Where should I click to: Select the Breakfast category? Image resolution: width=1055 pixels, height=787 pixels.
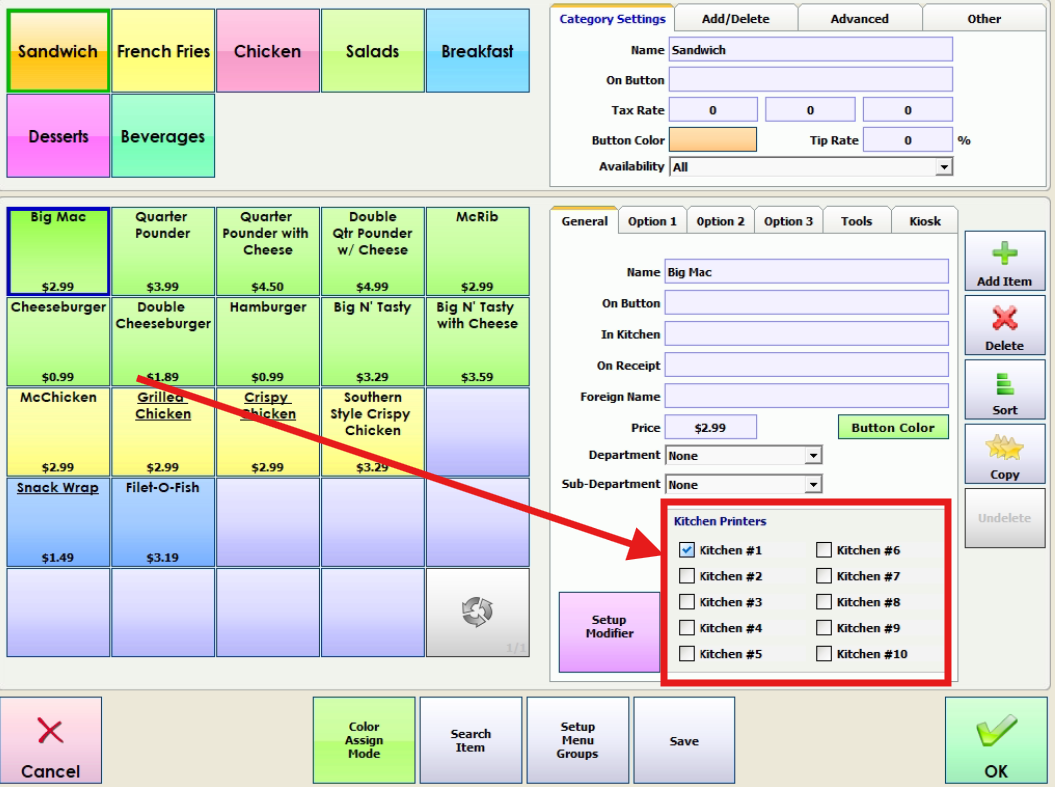478,50
